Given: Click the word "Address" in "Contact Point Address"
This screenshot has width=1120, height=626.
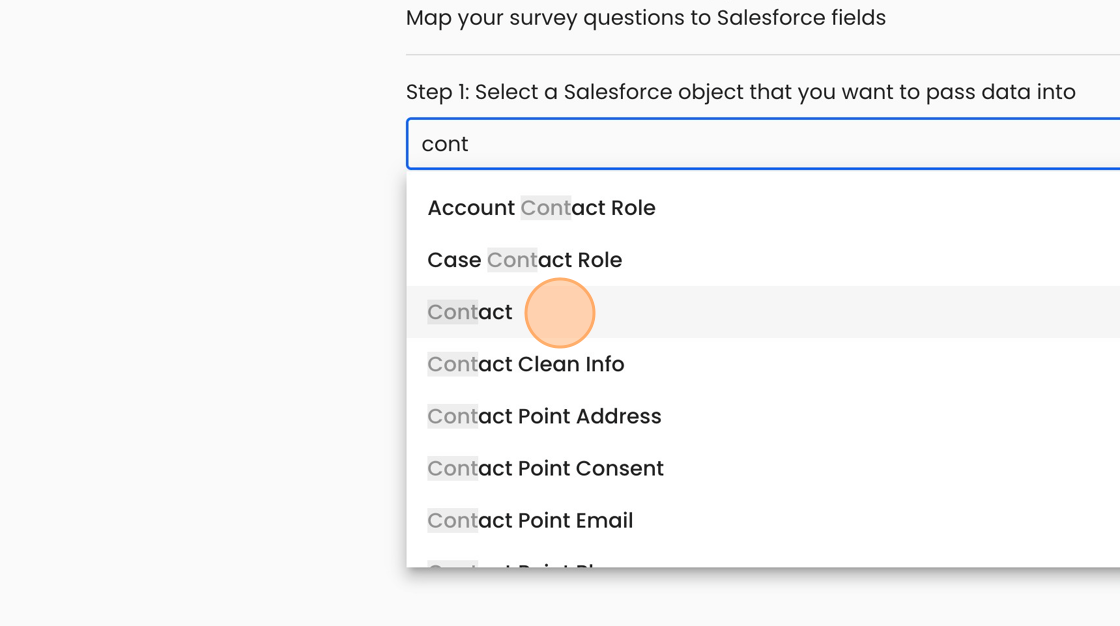Looking at the screenshot, I should [620, 416].
